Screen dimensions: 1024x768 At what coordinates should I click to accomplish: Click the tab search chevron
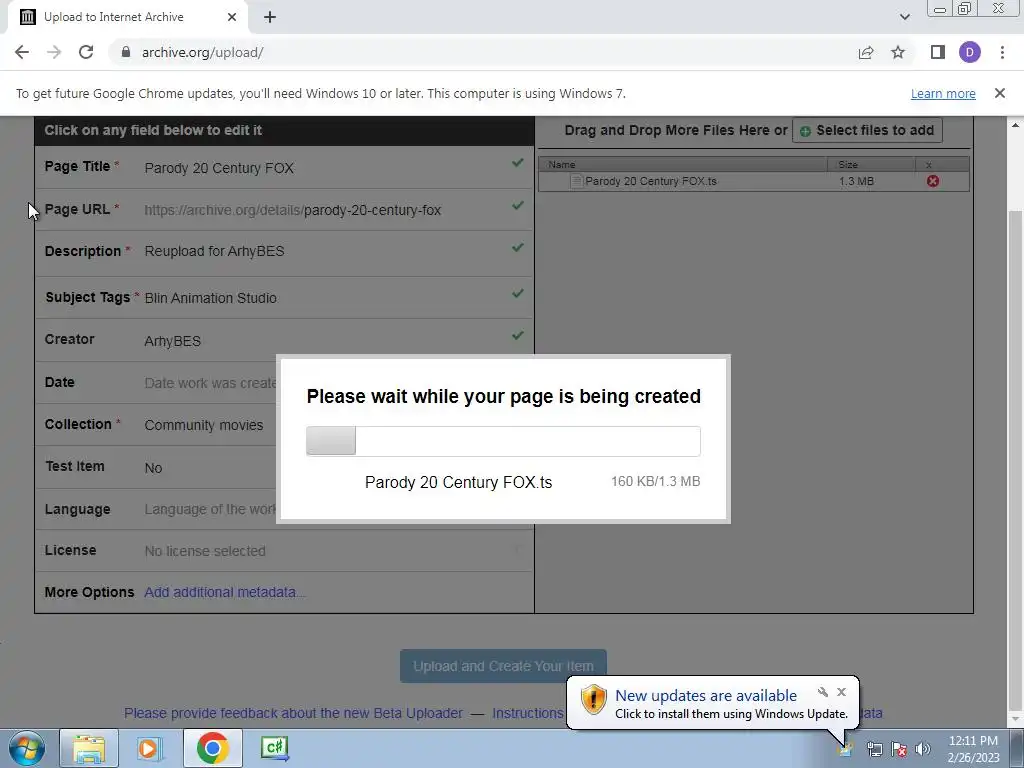pos(904,17)
